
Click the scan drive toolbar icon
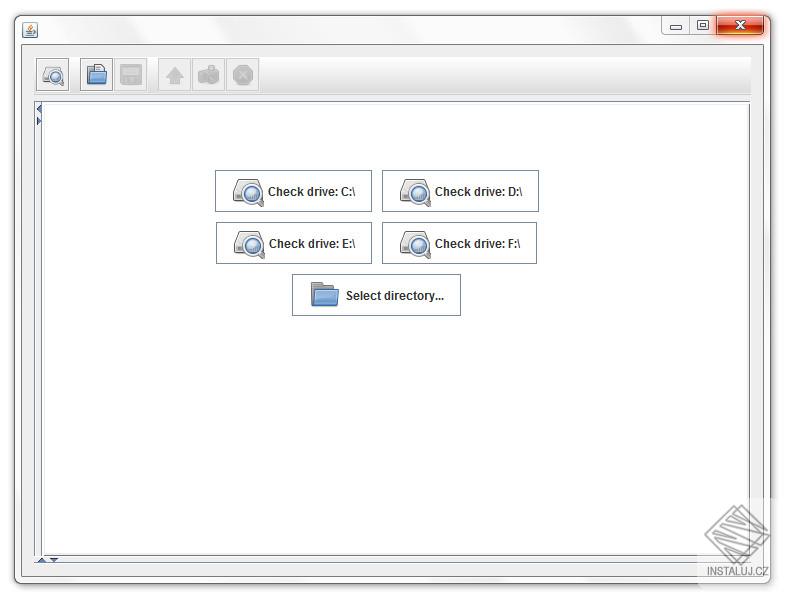[x=53, y=75]
